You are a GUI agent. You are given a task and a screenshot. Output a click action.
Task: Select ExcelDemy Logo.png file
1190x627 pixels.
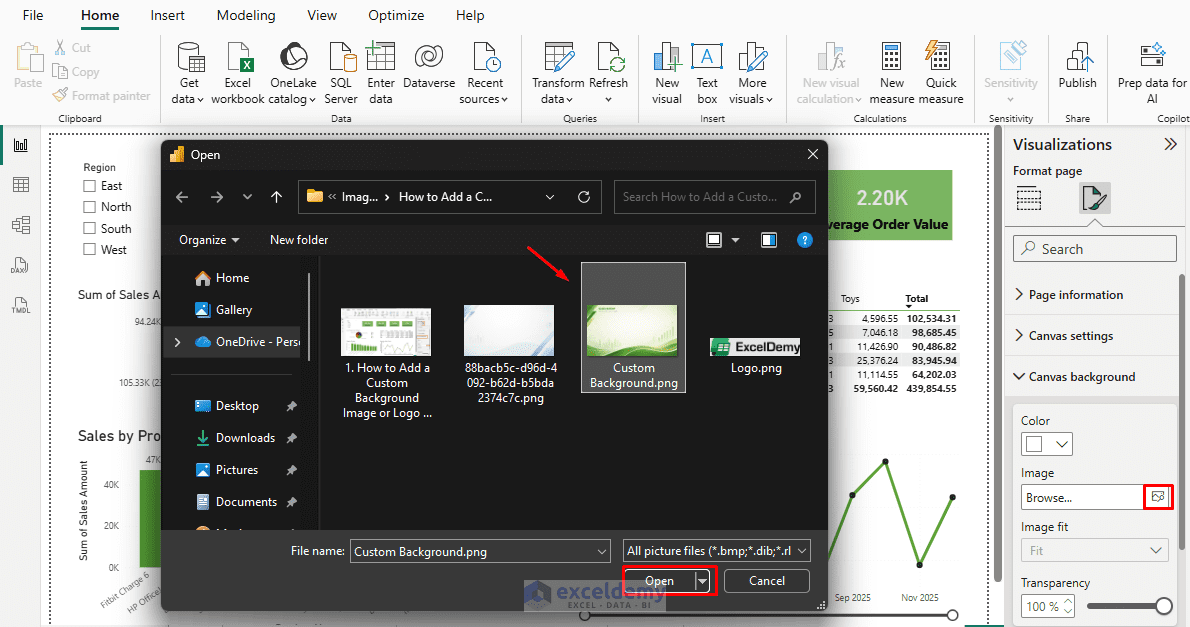click(x=756, y=357)
